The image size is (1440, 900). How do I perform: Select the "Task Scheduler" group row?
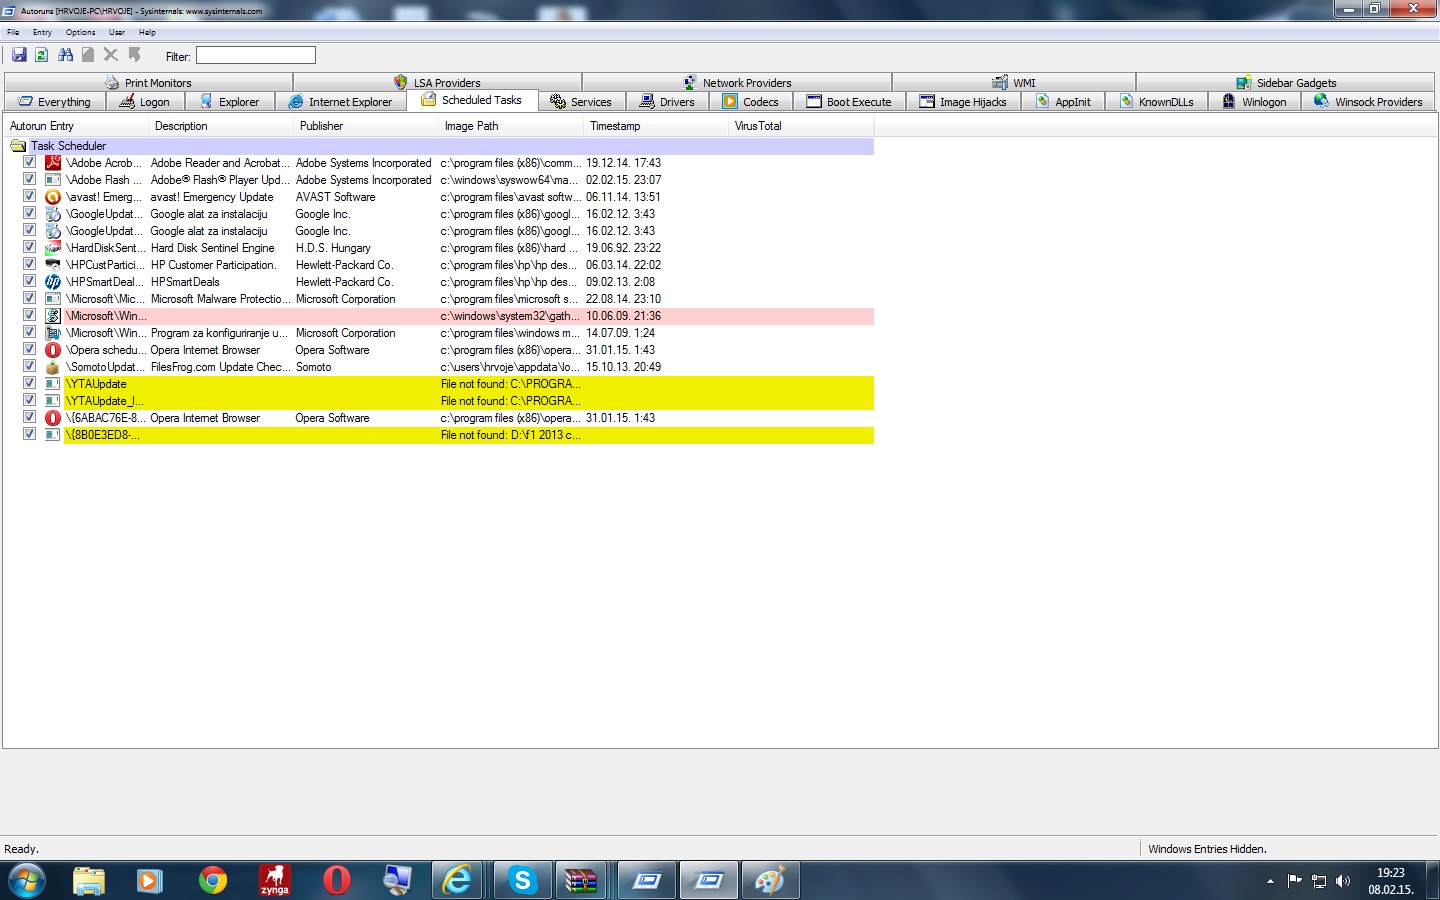(440, 146)
